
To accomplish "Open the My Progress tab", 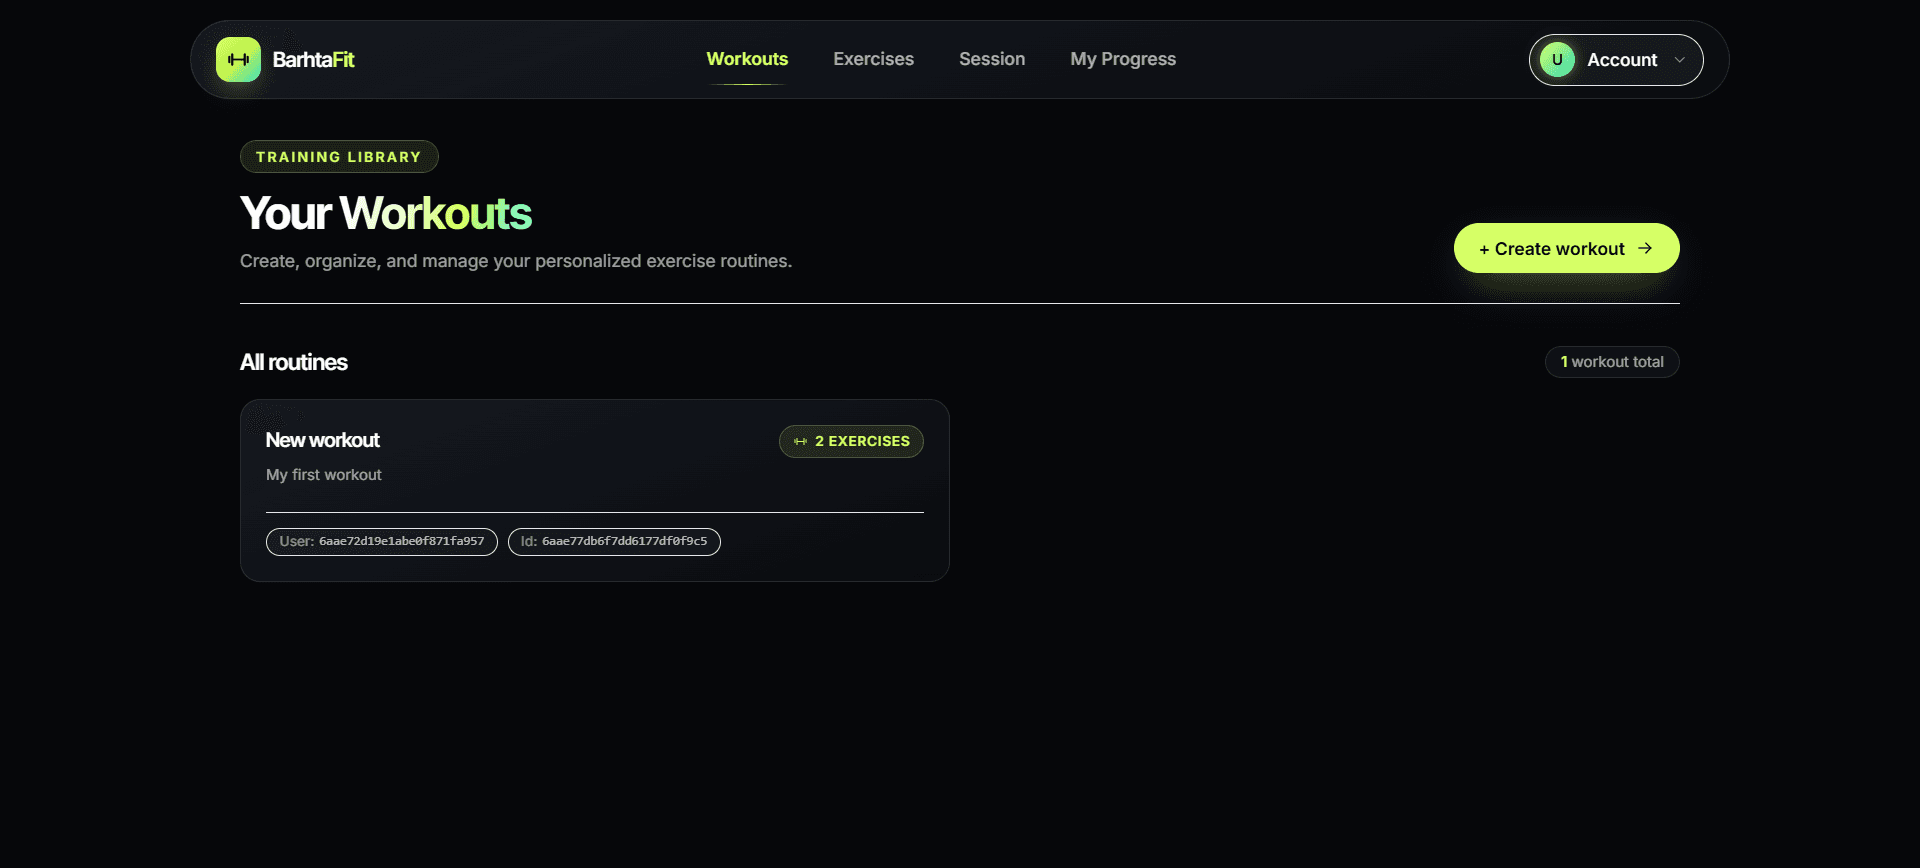I will (x=1123, y=59).
